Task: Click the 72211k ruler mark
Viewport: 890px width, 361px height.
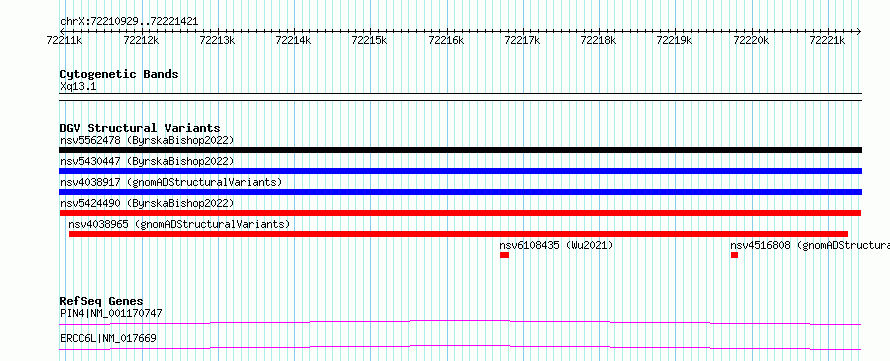Action: [65, 40]
